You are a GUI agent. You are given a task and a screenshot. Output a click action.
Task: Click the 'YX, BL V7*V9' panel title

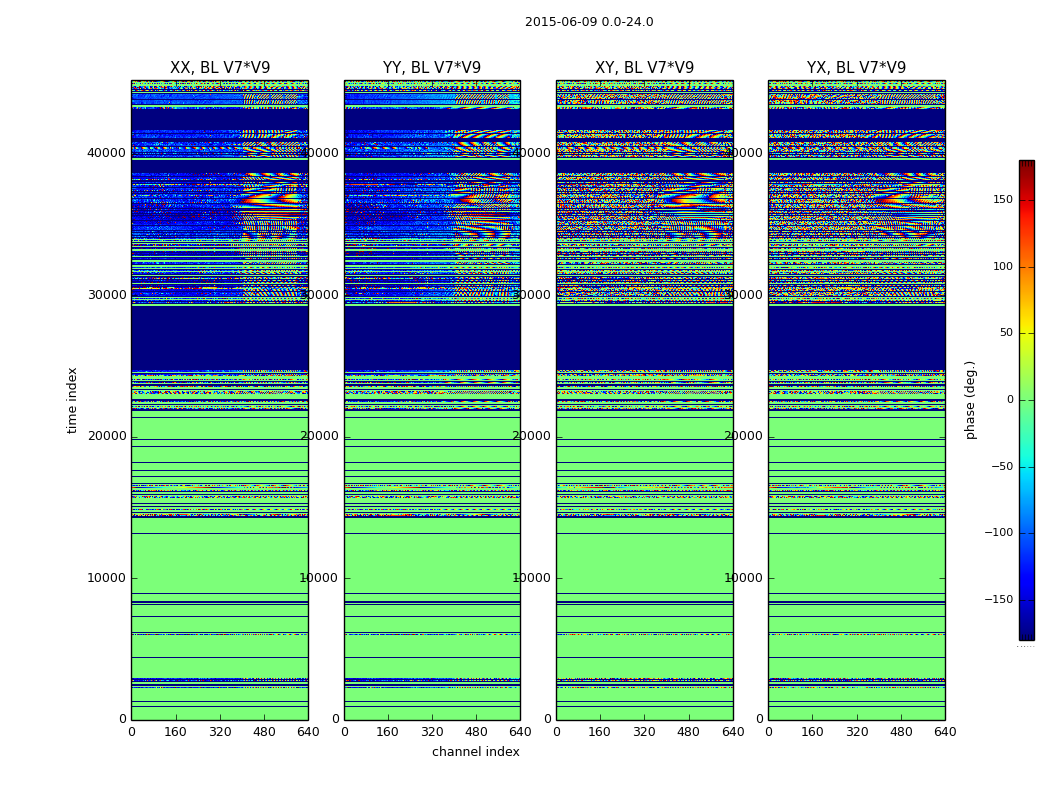[856, 68]
